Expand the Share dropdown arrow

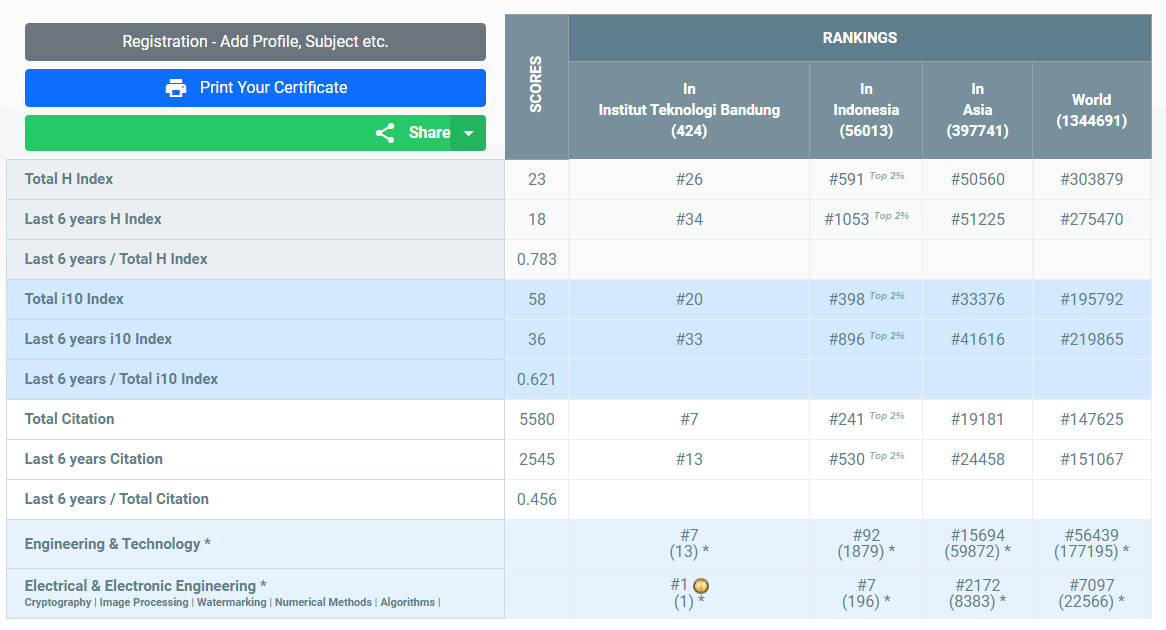[x=468, y=133]
